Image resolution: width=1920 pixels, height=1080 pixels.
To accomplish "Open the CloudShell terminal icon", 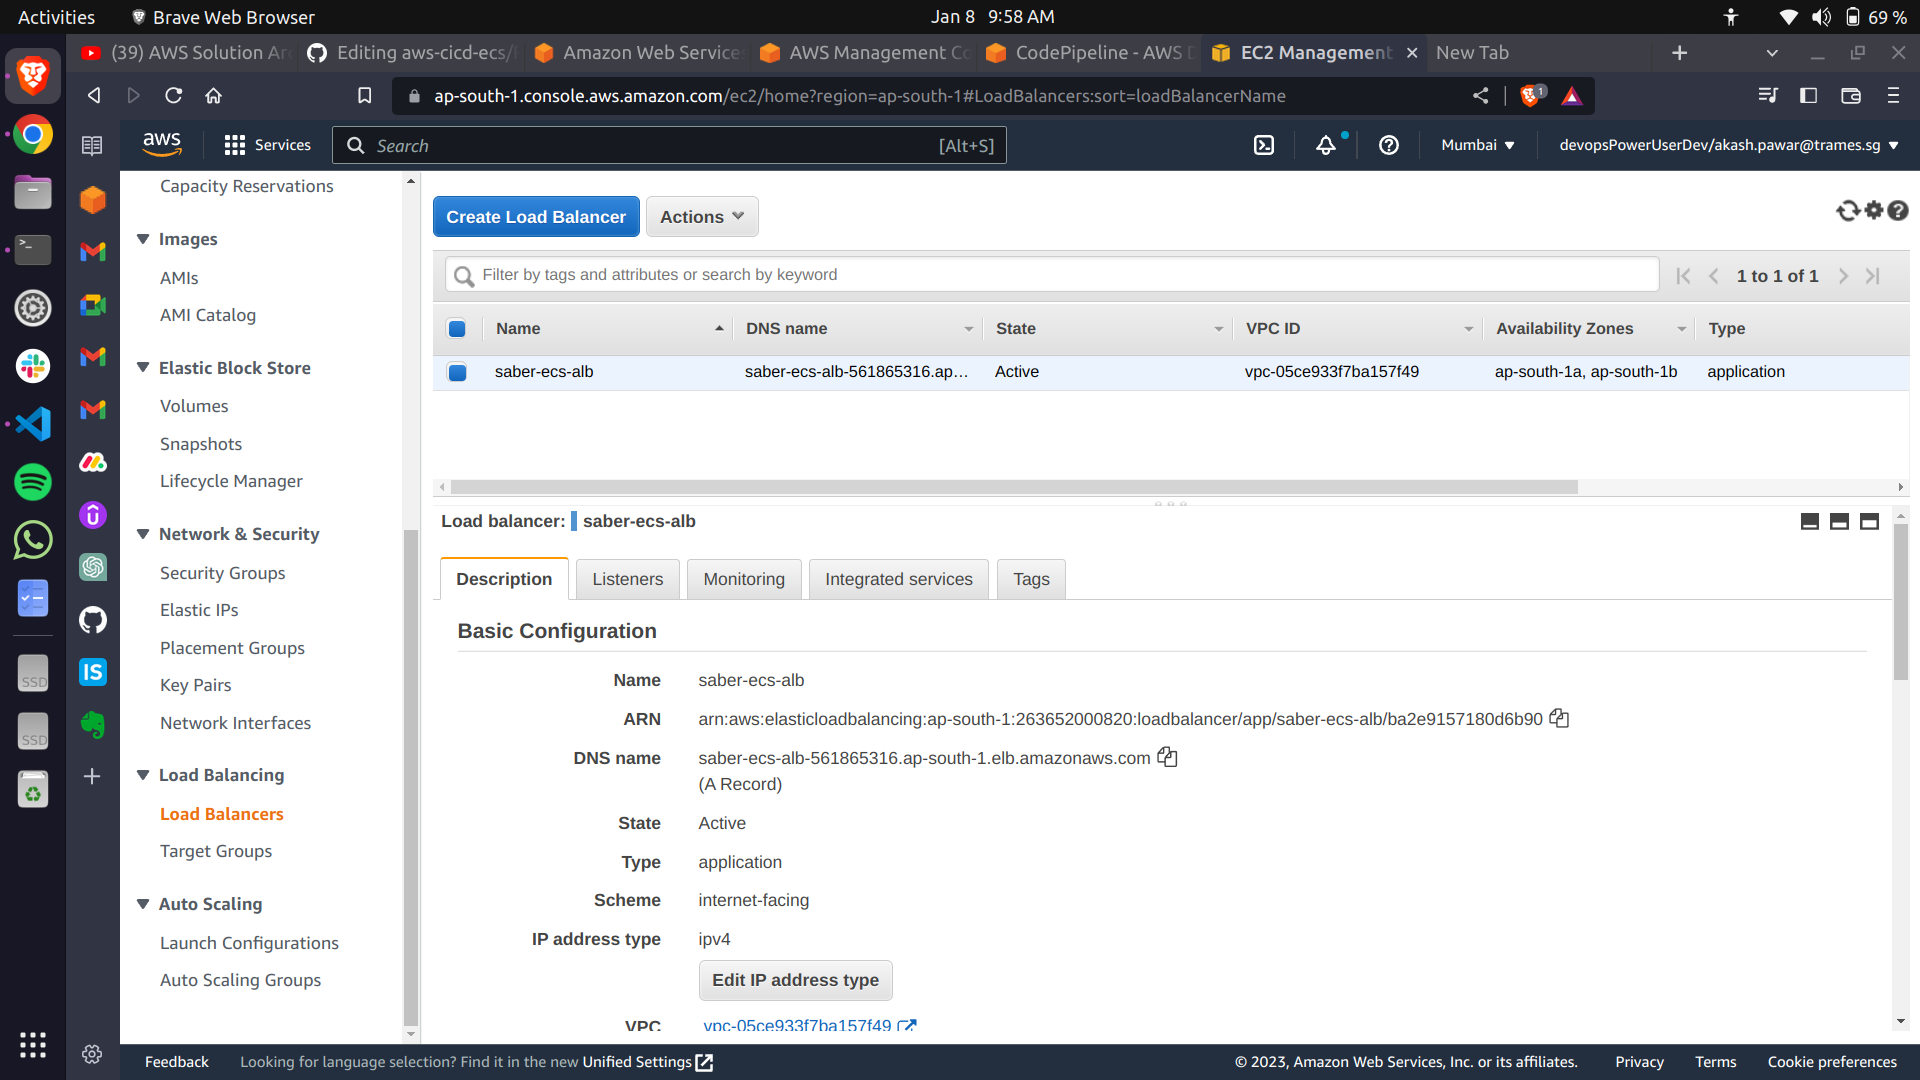I will 1263,145.
